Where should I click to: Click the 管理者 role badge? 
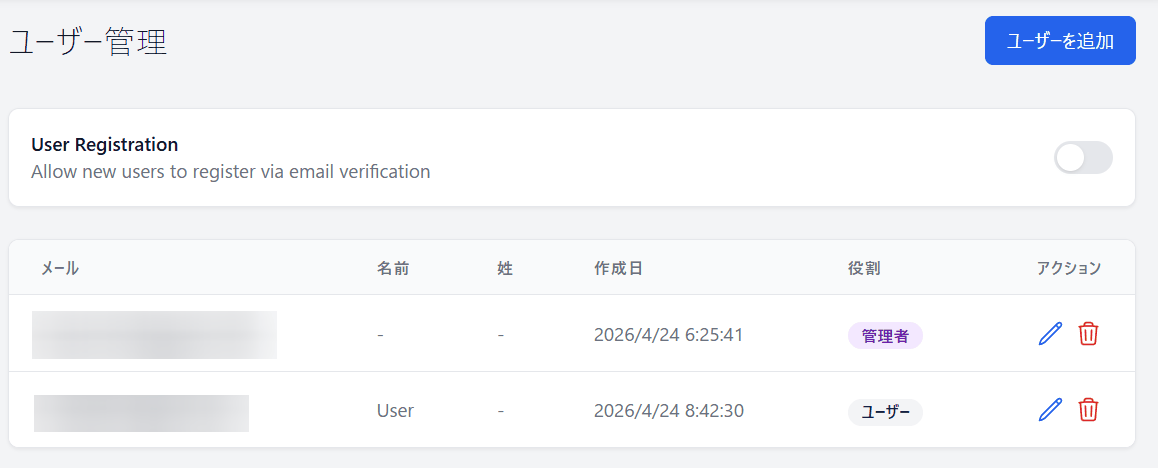885,336
